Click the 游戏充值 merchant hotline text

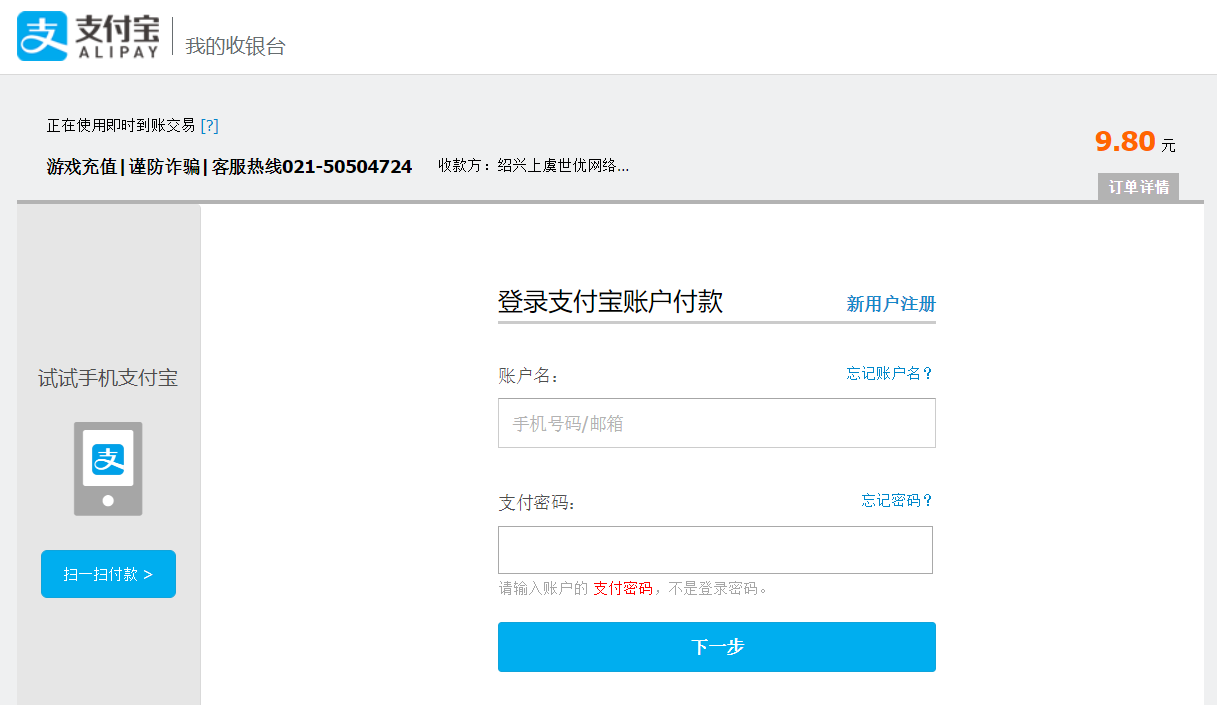point(228,165)
